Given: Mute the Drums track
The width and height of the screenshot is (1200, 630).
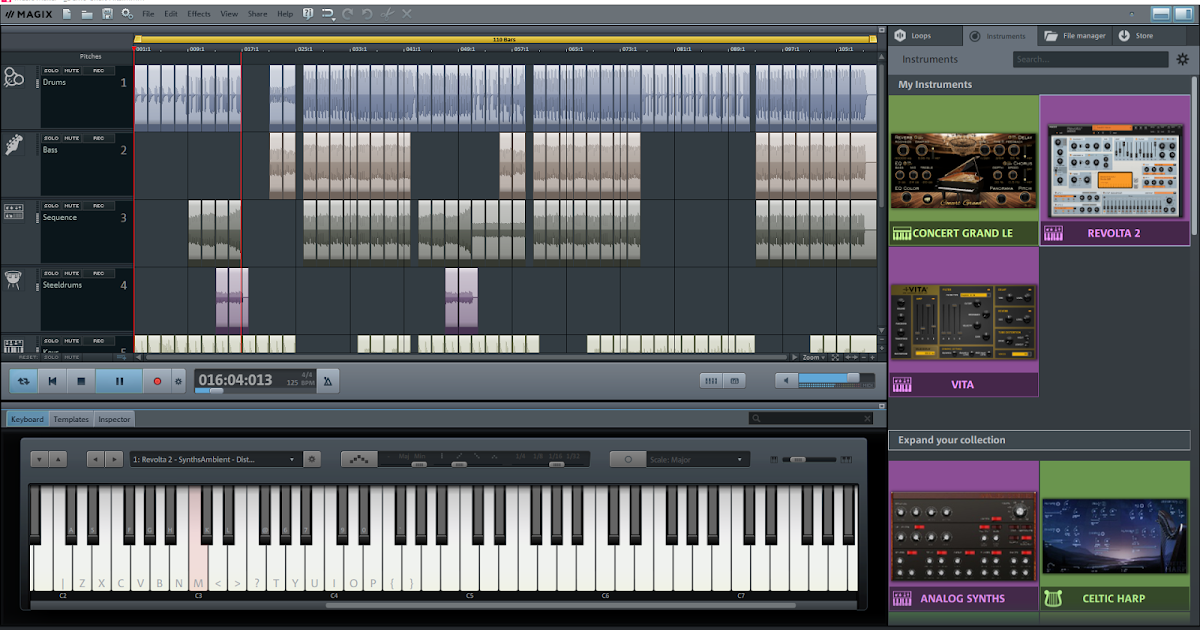Looking at the screenshot, I should coord(72,70).
